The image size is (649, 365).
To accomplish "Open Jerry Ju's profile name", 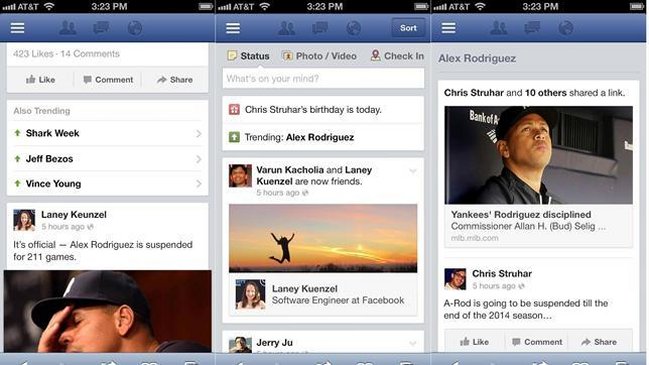I will (274, 343).
